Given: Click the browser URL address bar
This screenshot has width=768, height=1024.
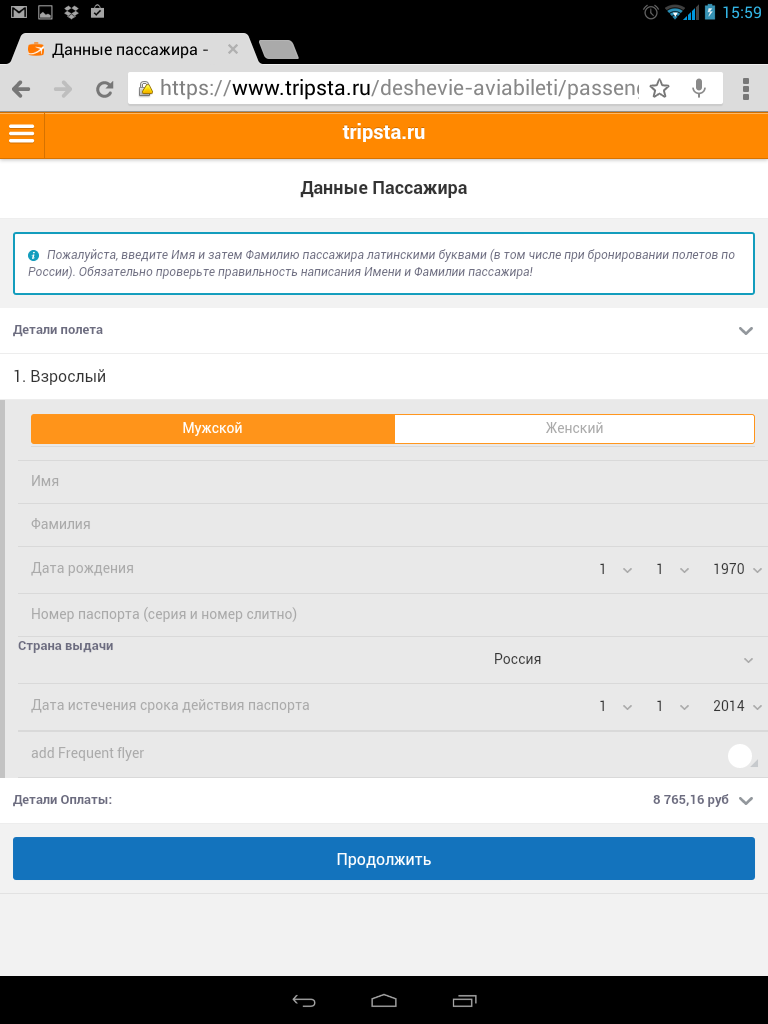Looking at the screenshot, I should 398,88.
